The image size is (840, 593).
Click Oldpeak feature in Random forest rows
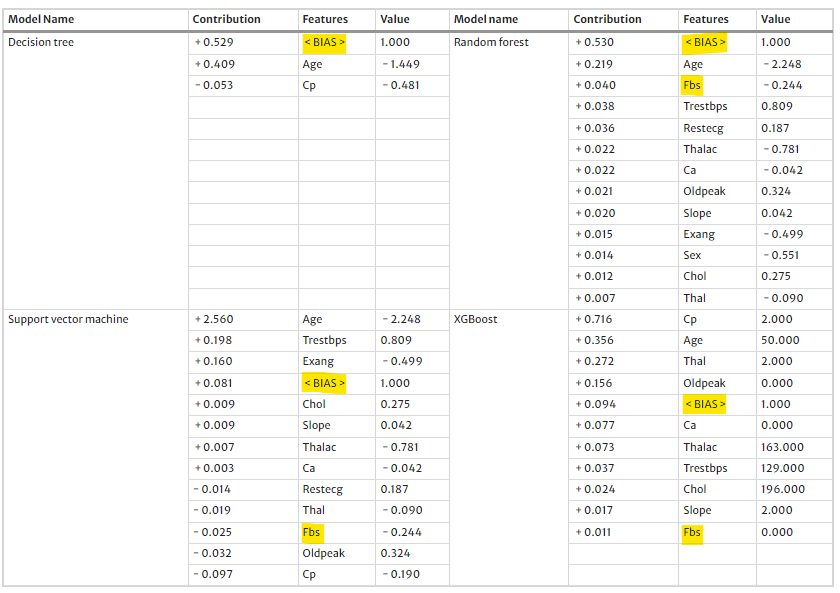point(704,191)
